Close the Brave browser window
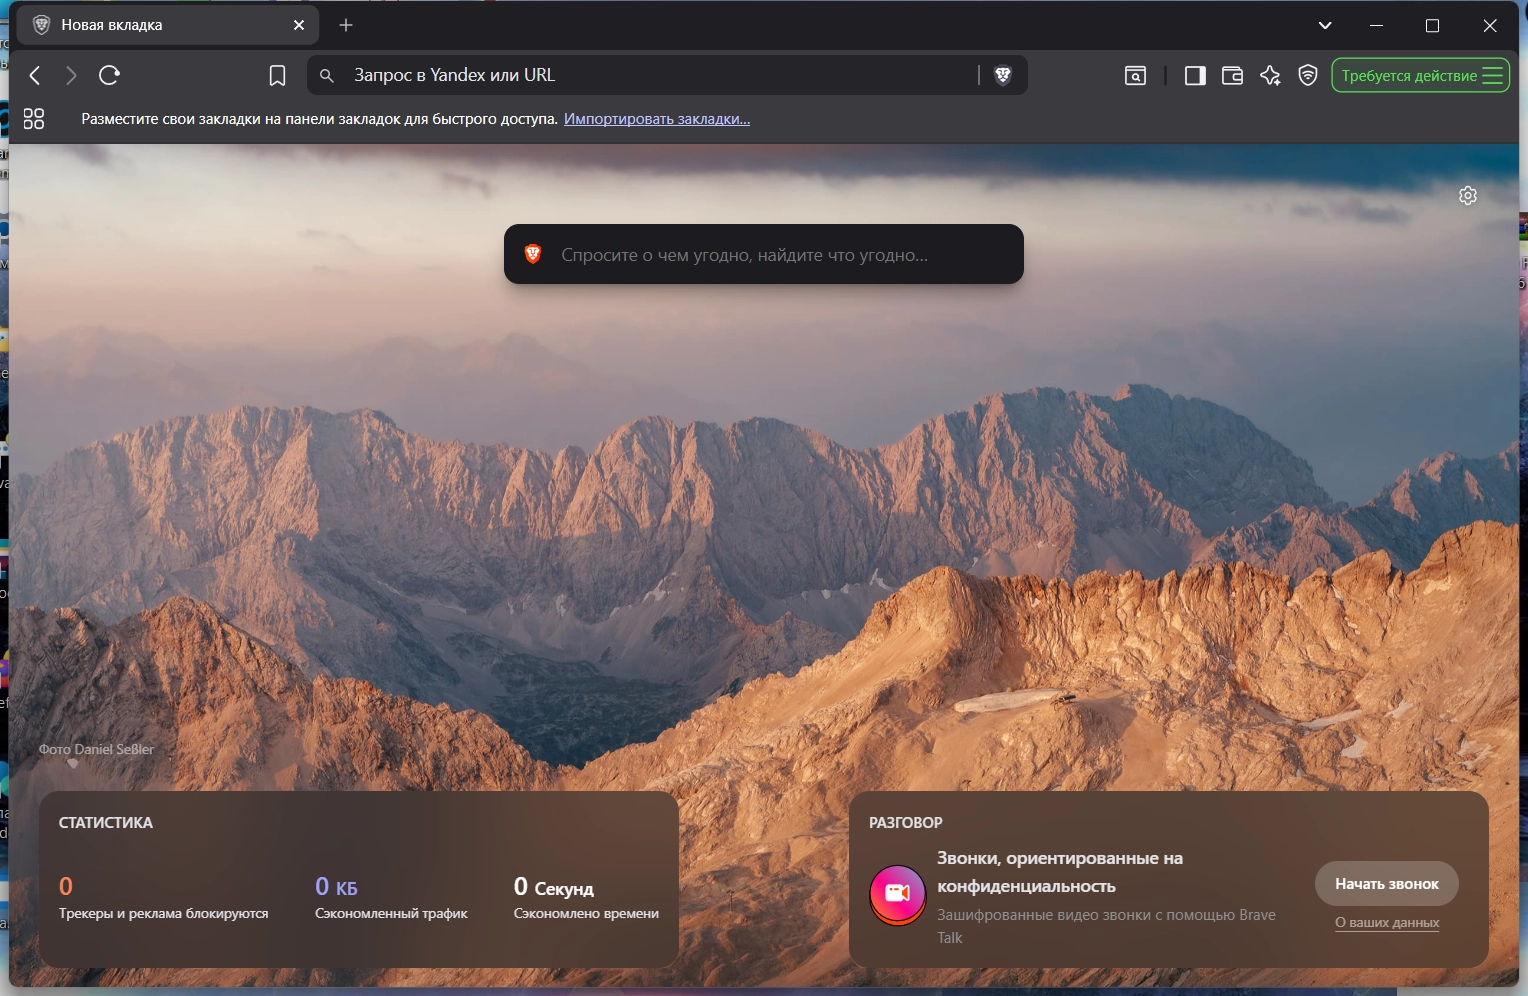 coord(1490,26)
